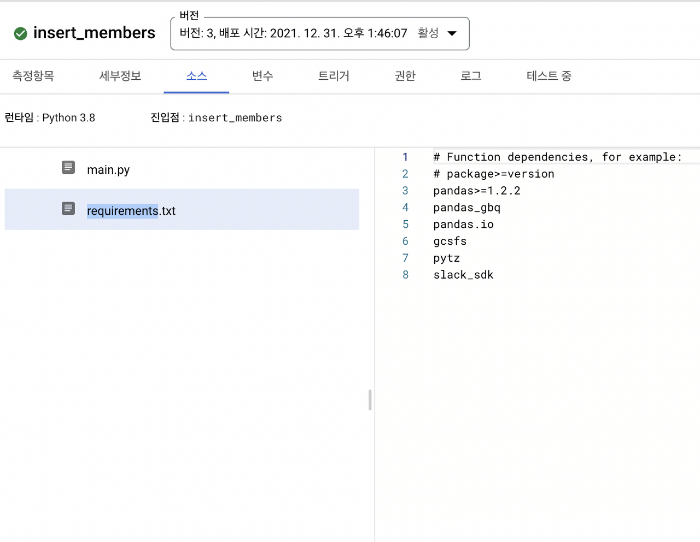The image size is (700, 542).
Task: Click line number 6 in gutter
Action: point(405,241)
